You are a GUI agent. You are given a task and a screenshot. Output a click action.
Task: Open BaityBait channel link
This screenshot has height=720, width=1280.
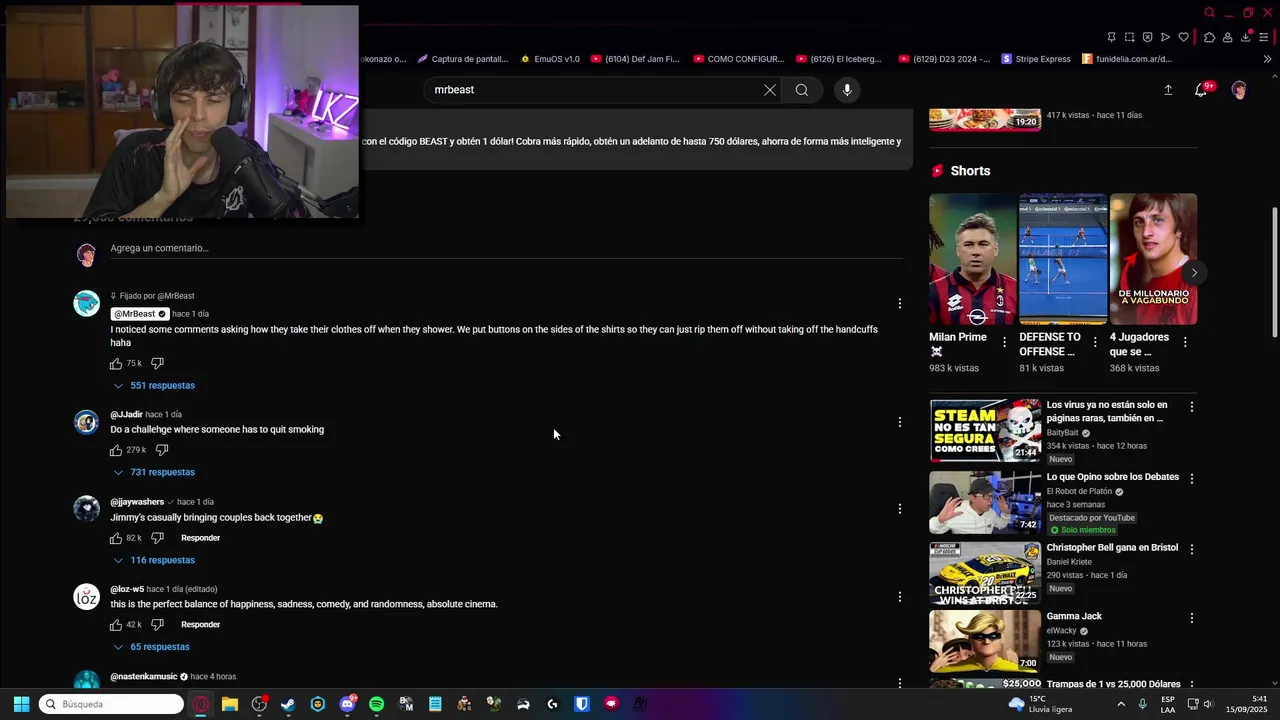[1063, 433]
